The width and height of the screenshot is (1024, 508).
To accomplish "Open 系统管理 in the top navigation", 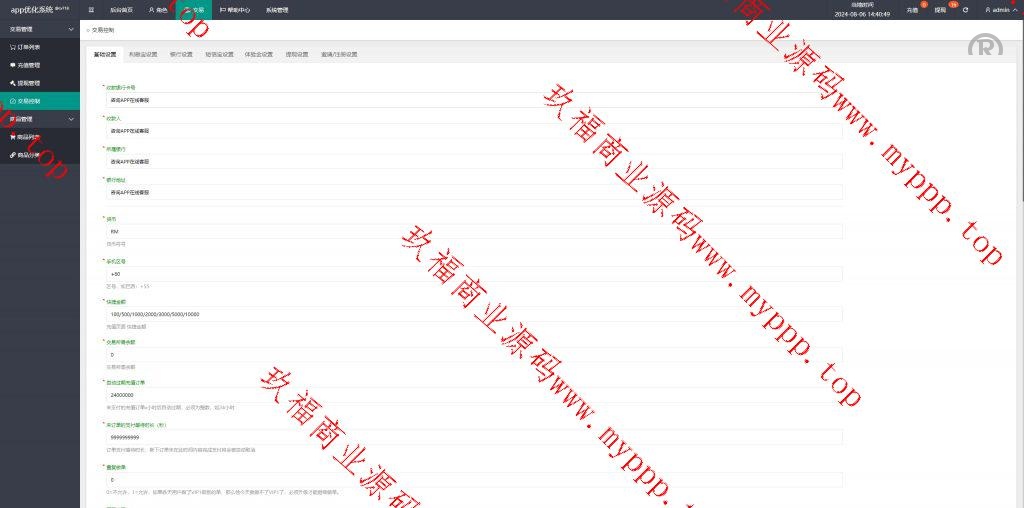I will pyautogui.click(x=277, y=9).
